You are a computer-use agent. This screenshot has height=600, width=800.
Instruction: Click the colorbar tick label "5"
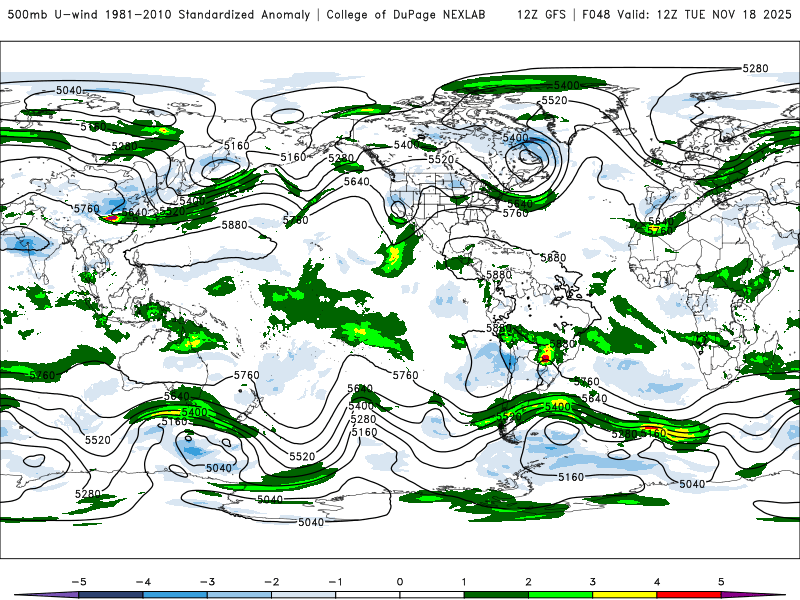(721, 582)
